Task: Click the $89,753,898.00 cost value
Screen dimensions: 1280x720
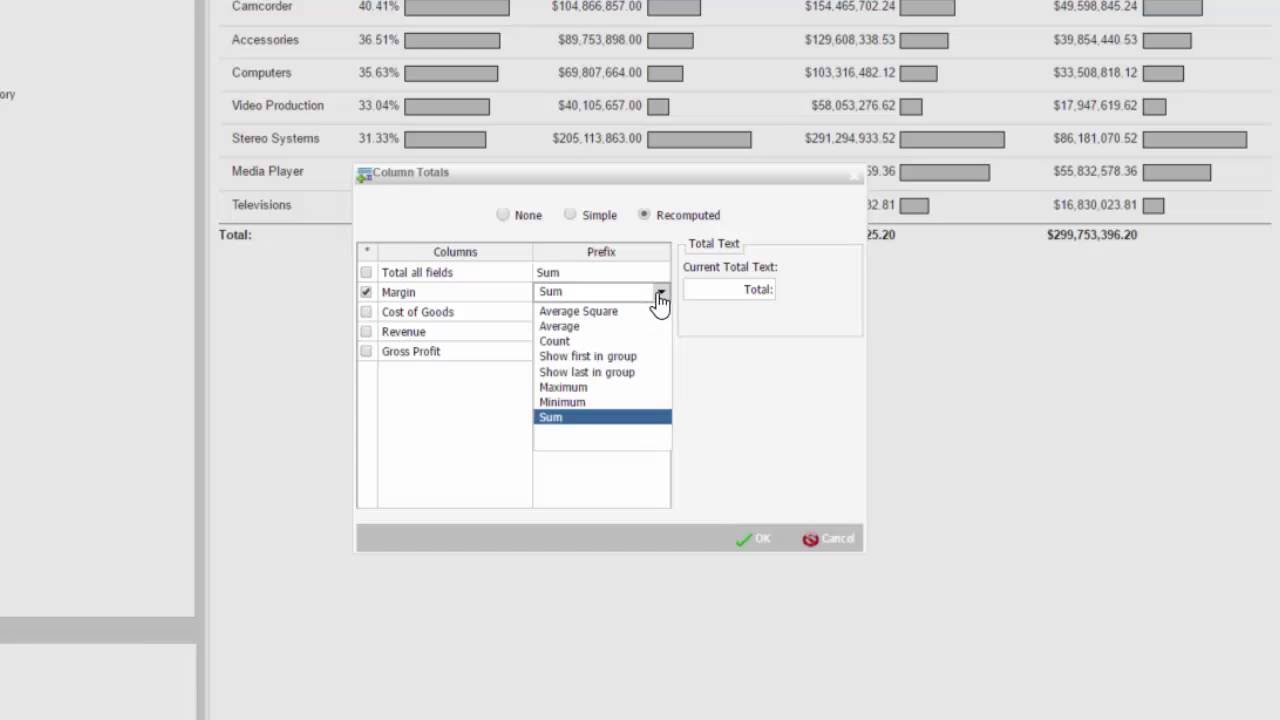Action: pos(600,40)
